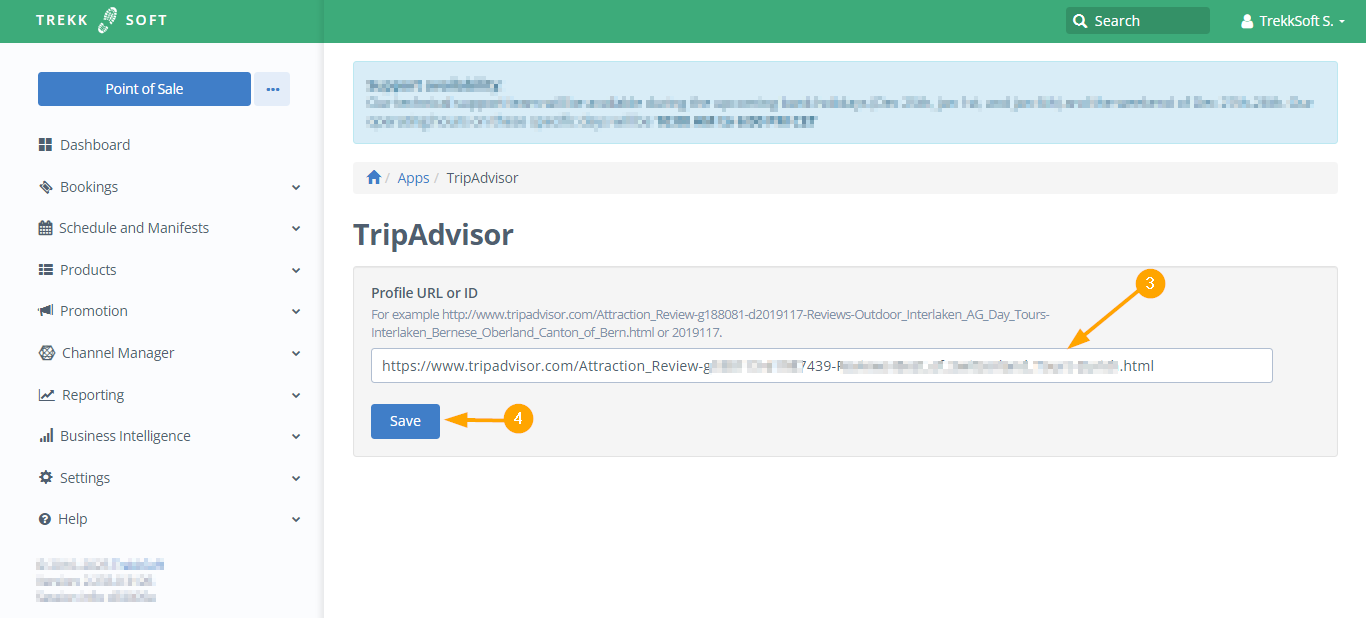Click the three-dots button beside Point of Sale
The width and height of the screenshot is (1366, 618).
point(272,89)
